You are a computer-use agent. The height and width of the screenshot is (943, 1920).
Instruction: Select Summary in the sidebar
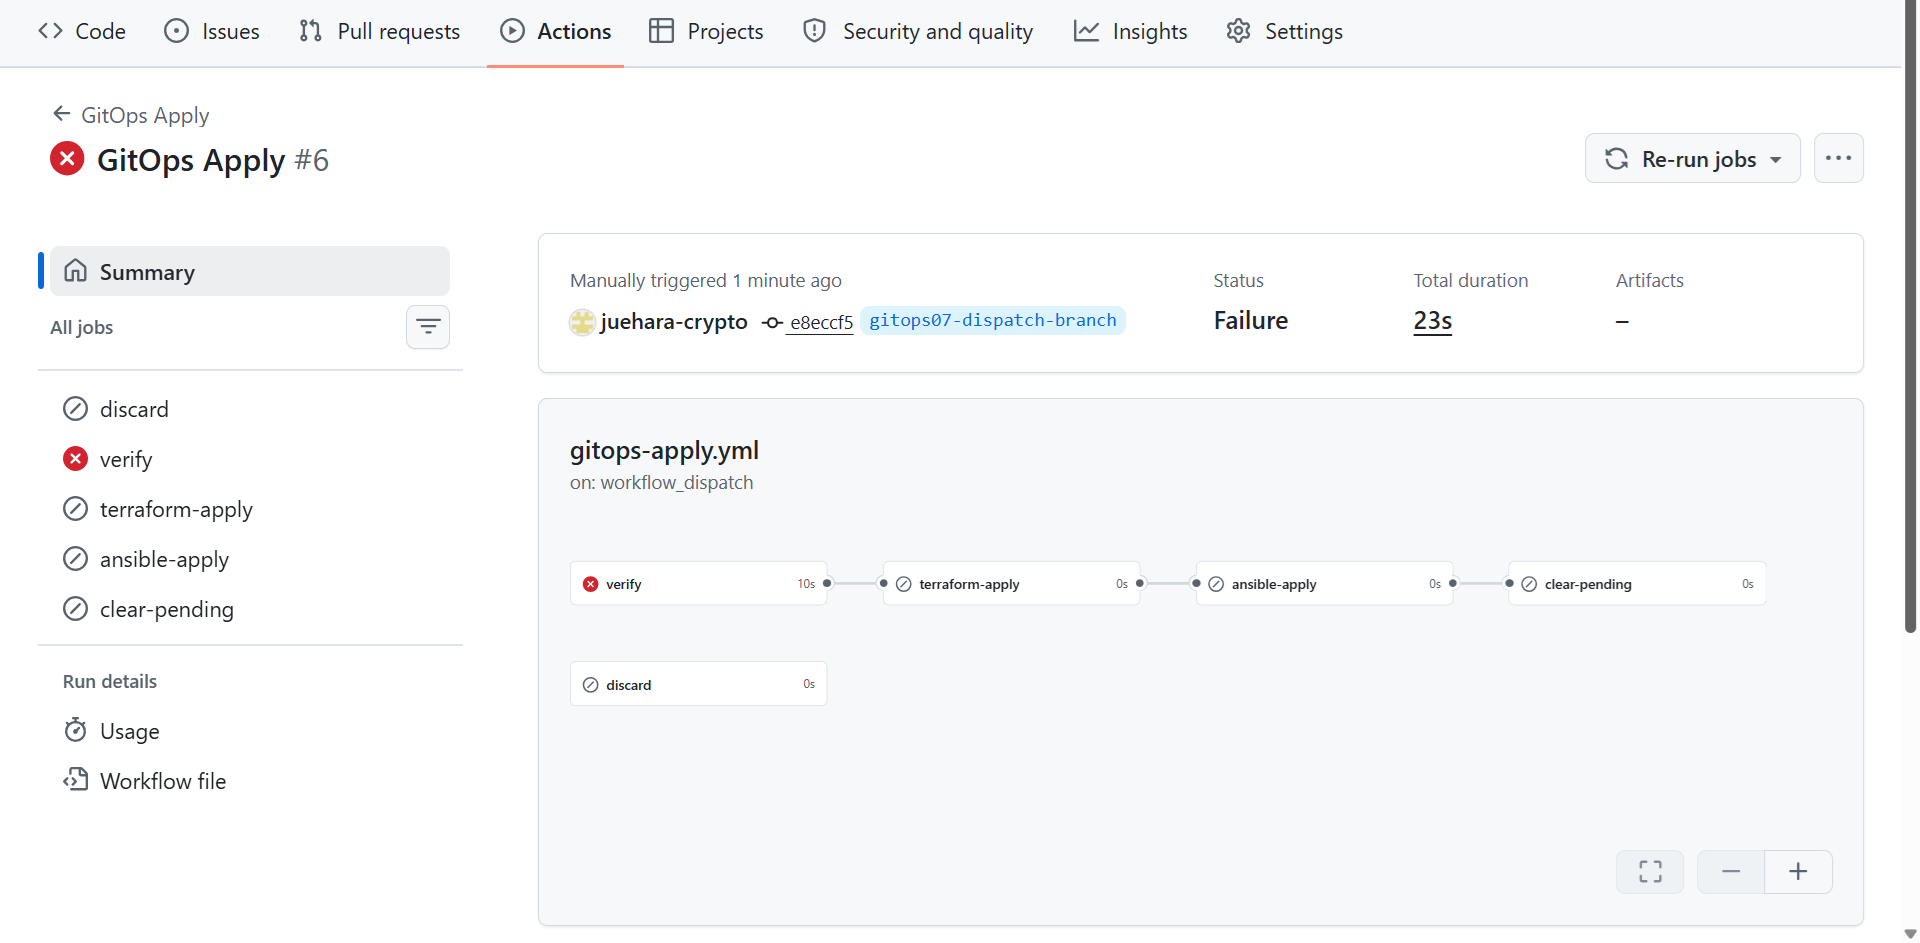[250, 271]
